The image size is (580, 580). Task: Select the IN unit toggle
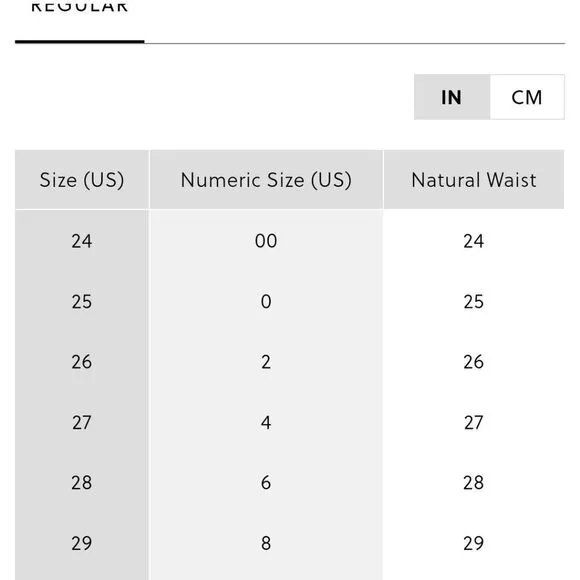click(x=452, y=97)
